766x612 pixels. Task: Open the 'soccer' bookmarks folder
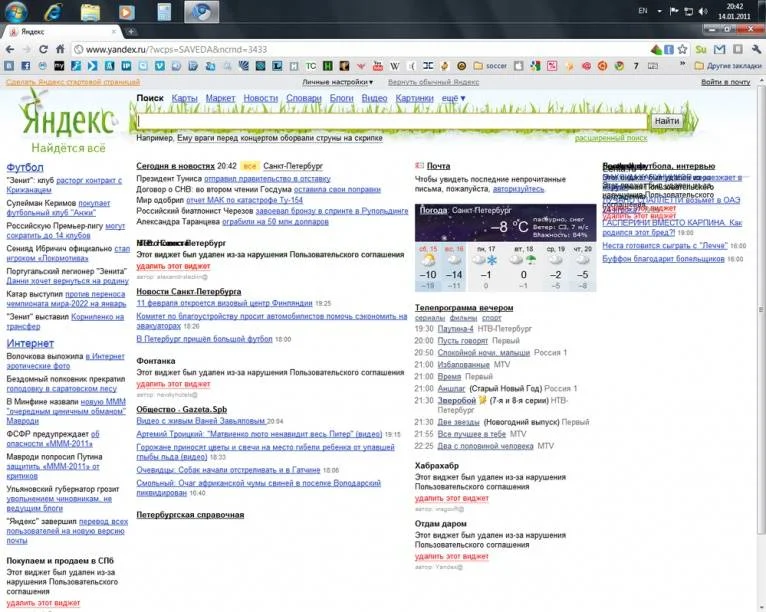pyautogui.click(x=490, y=65)
